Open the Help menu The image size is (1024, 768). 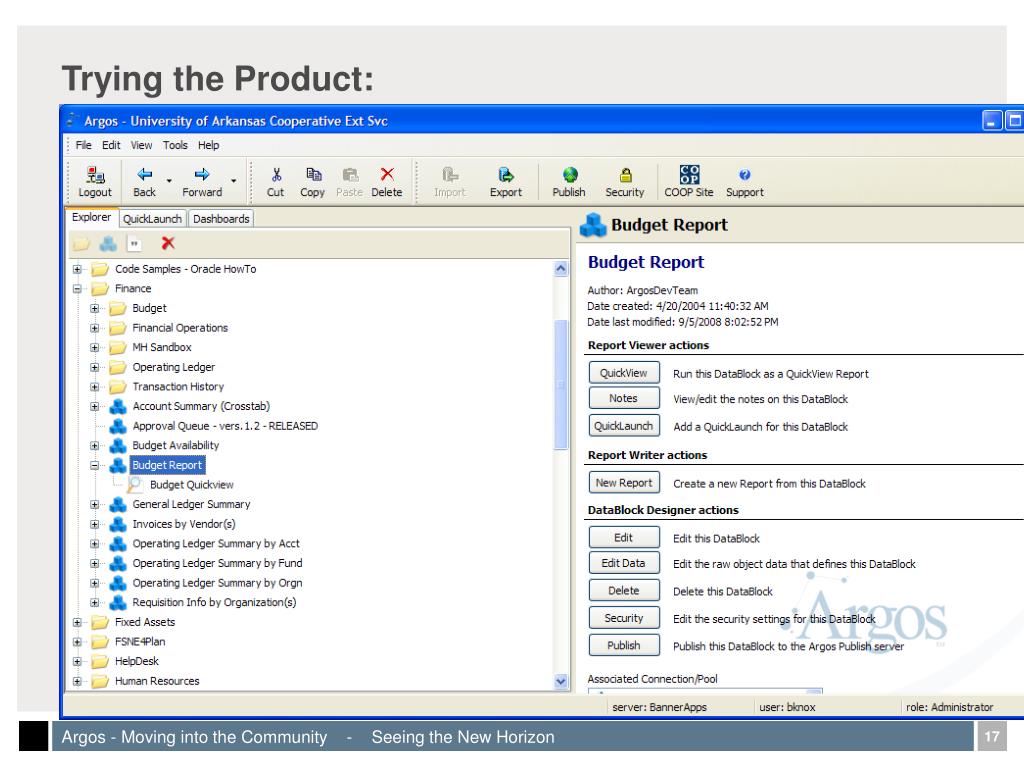[x=208, y=145]
